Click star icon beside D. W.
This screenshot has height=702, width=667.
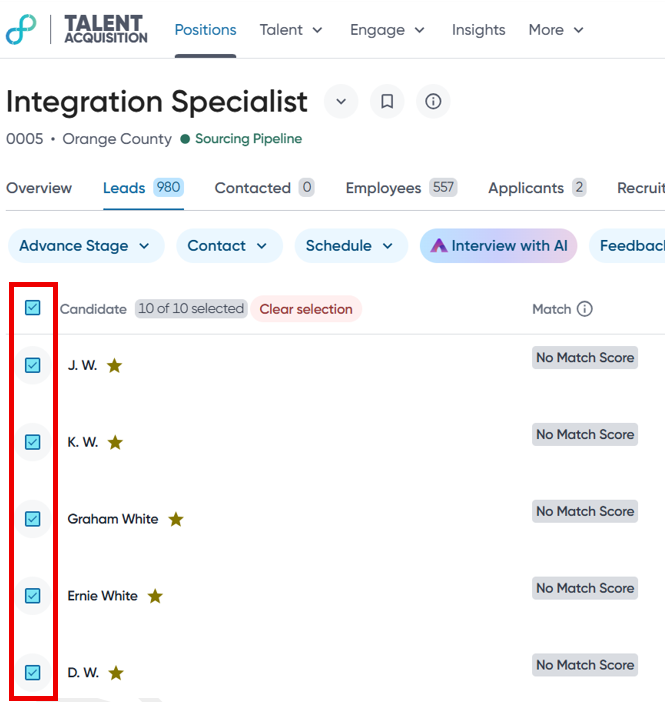click(116, 673)
